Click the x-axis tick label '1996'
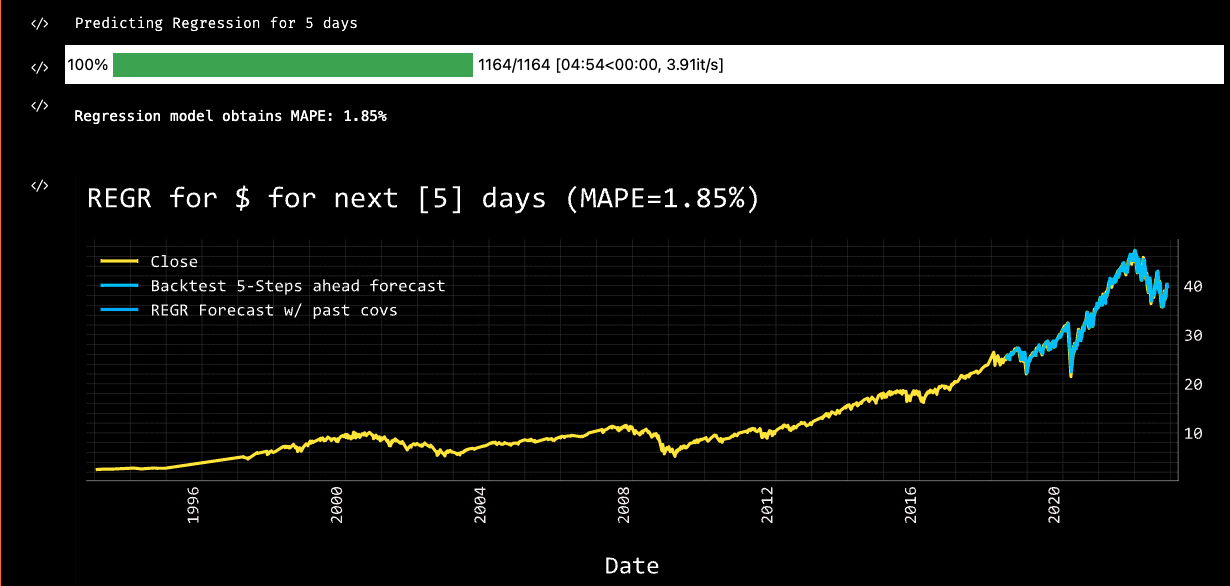This screenshot has height=586, width=1230. click(192, 505)
